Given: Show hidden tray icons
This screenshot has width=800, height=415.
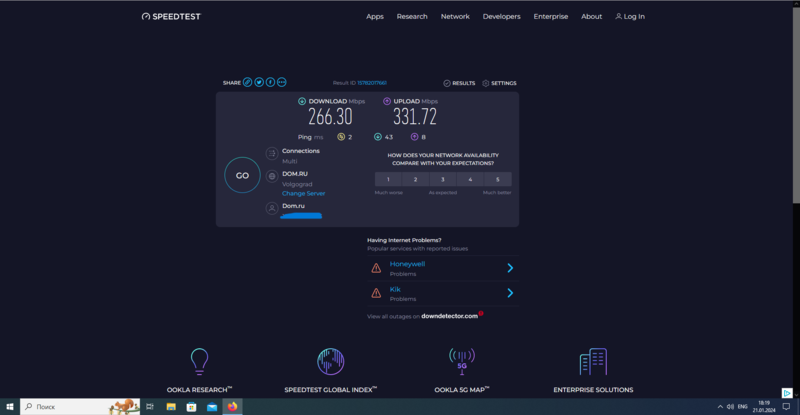Looking at the screenshot, I should pos(720,407).
